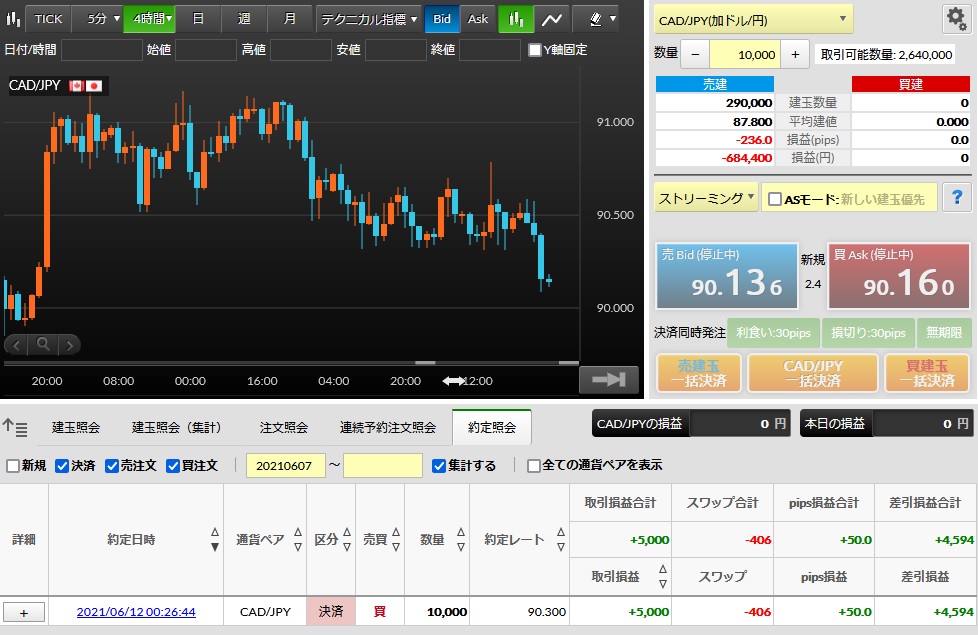Uncheck the 買注文 filter checkbox
The image size is (978, 635).
click(173, 466)
